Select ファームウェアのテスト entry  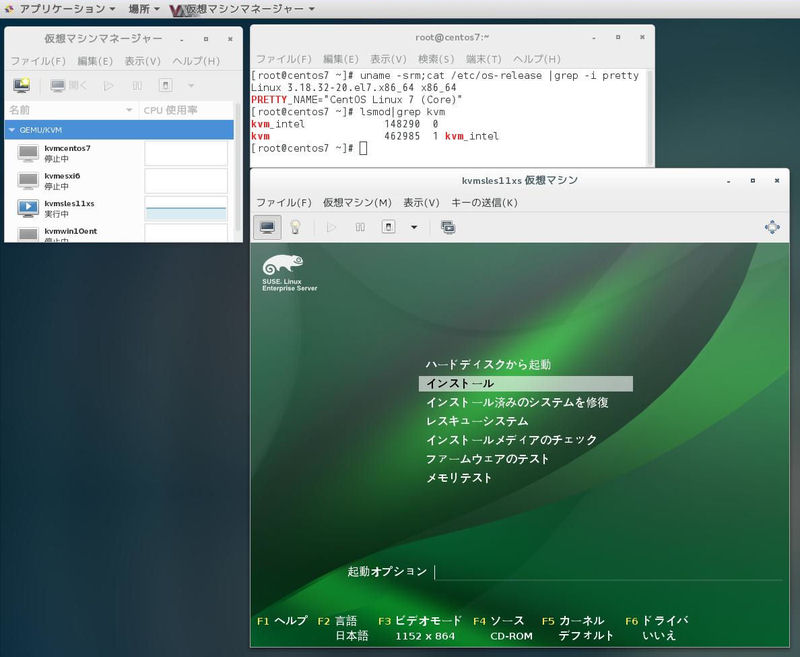pyautogui.click(x=487, y=459)
